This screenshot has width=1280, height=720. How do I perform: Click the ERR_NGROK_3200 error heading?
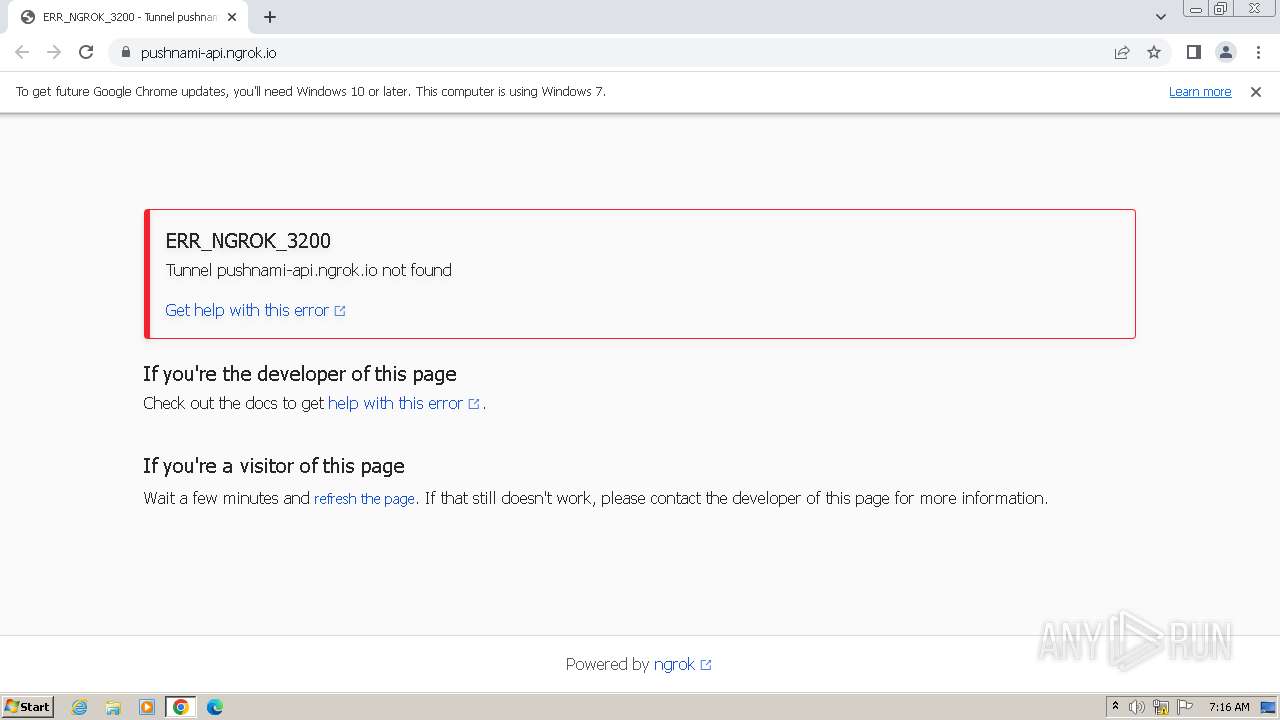248,241
